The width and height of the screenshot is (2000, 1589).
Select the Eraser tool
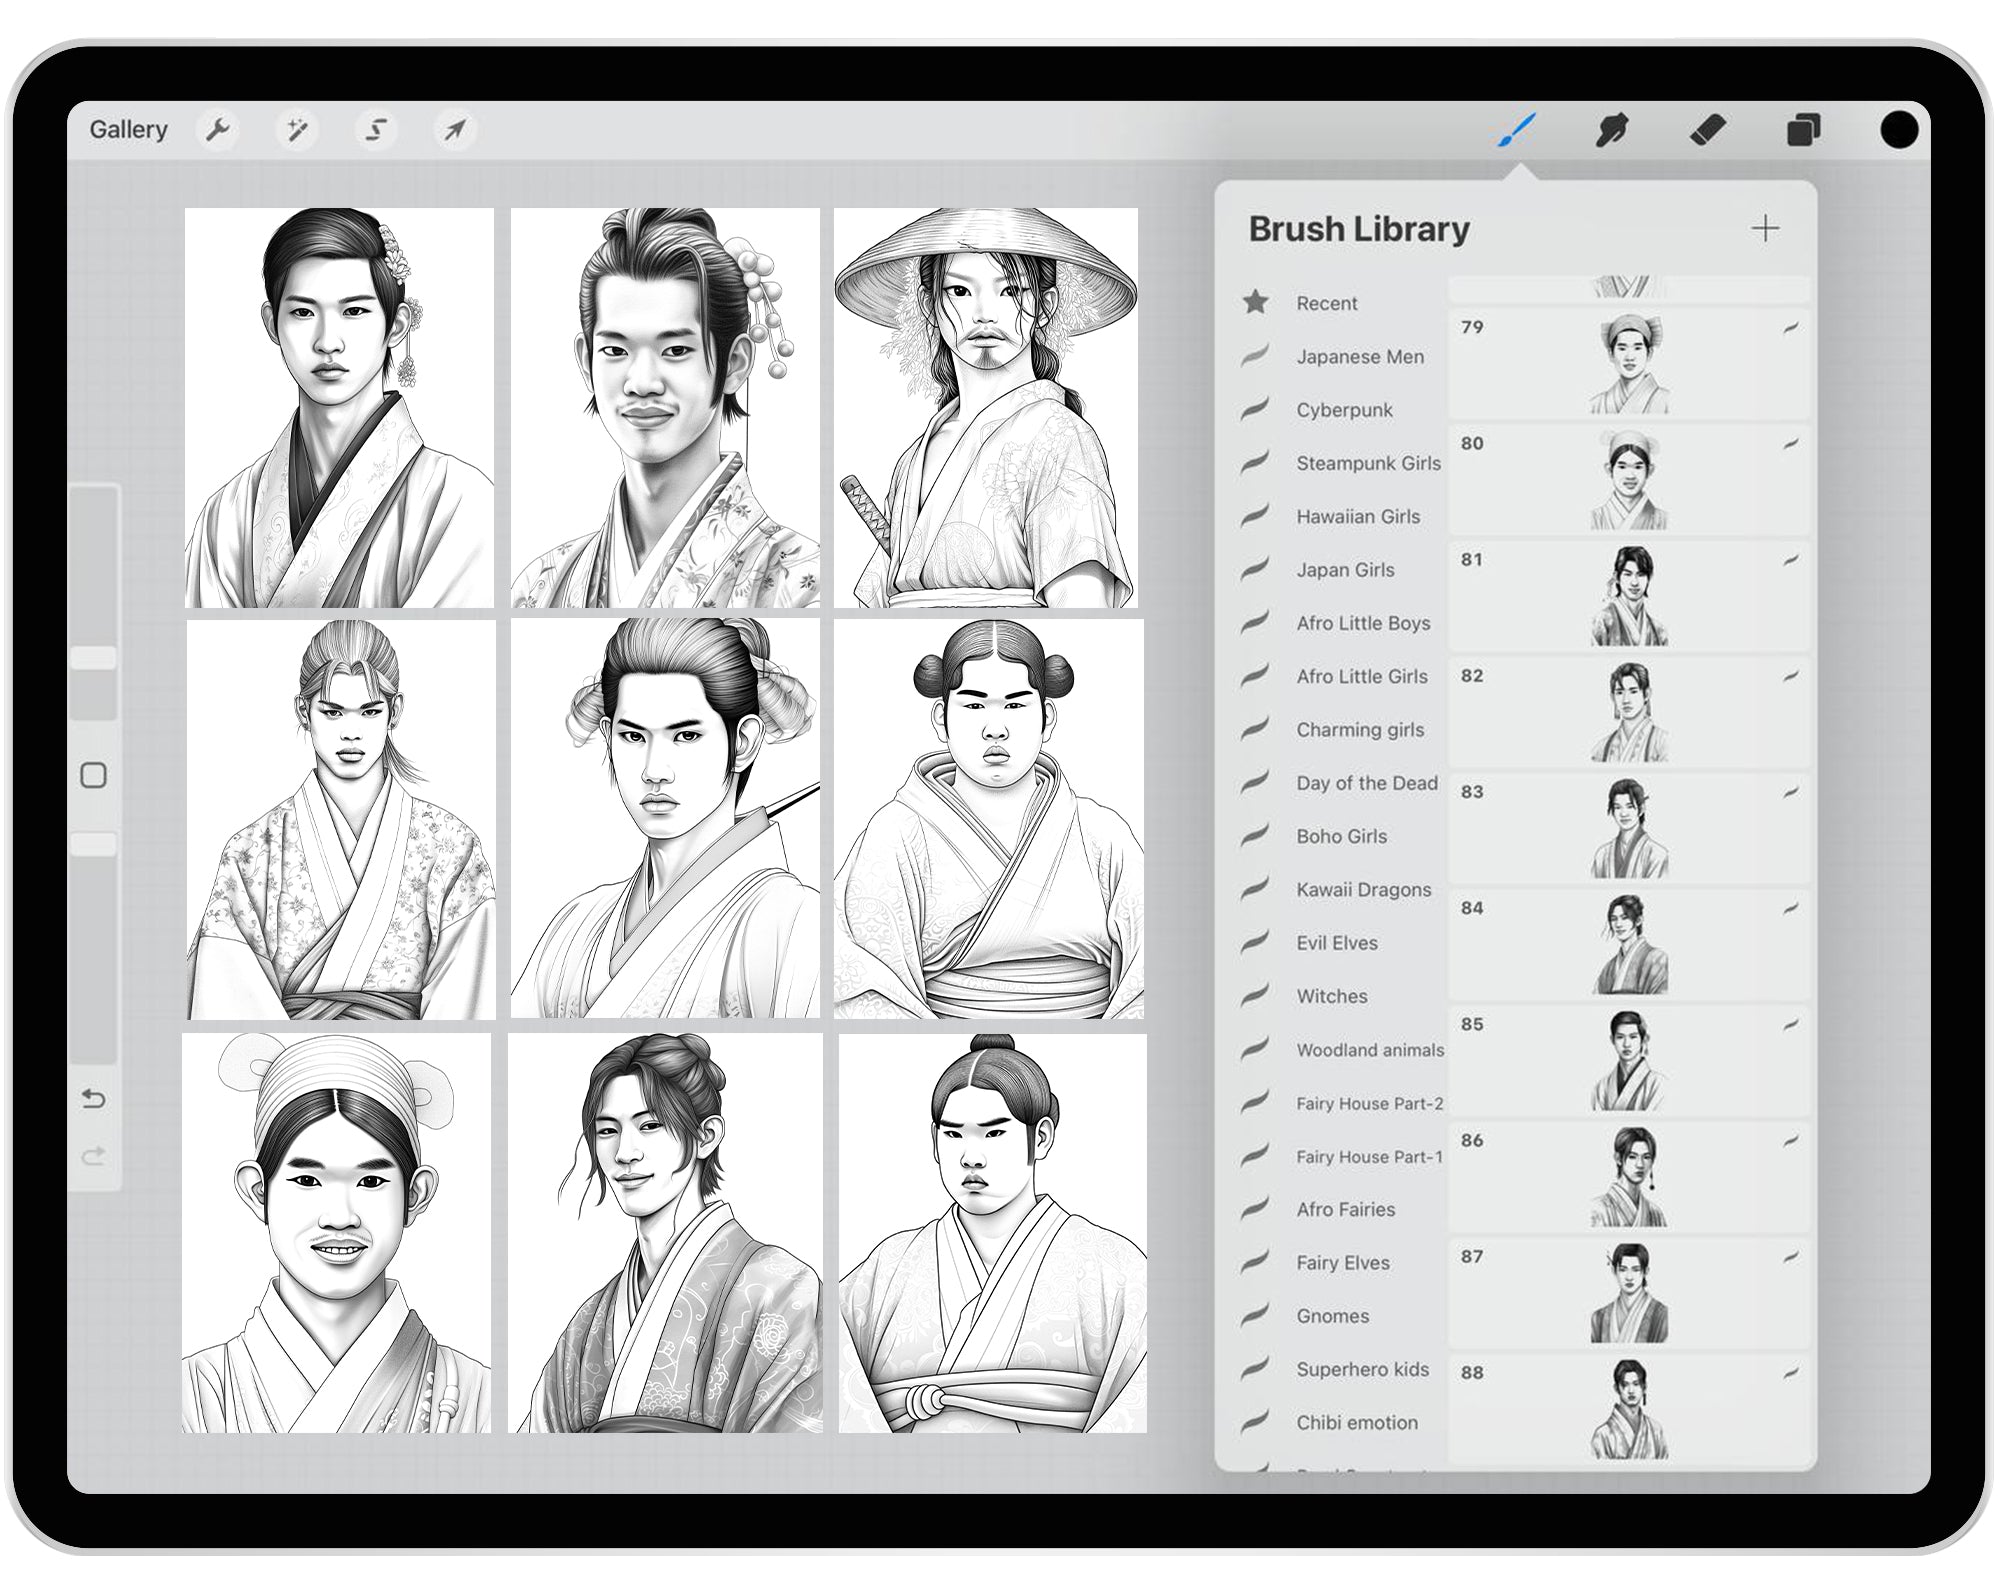pyautogui.click(x=1710, y=130)
